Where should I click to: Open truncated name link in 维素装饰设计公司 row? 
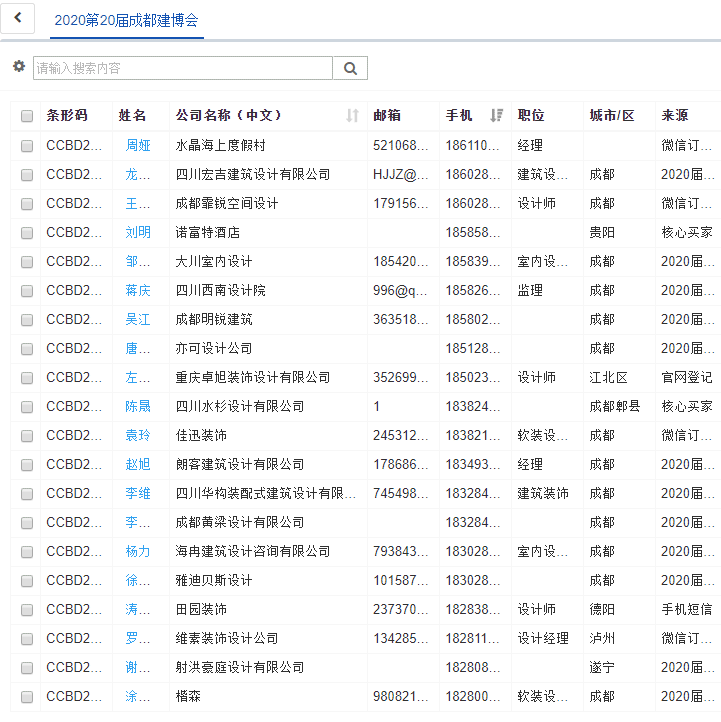coord(138,639)
